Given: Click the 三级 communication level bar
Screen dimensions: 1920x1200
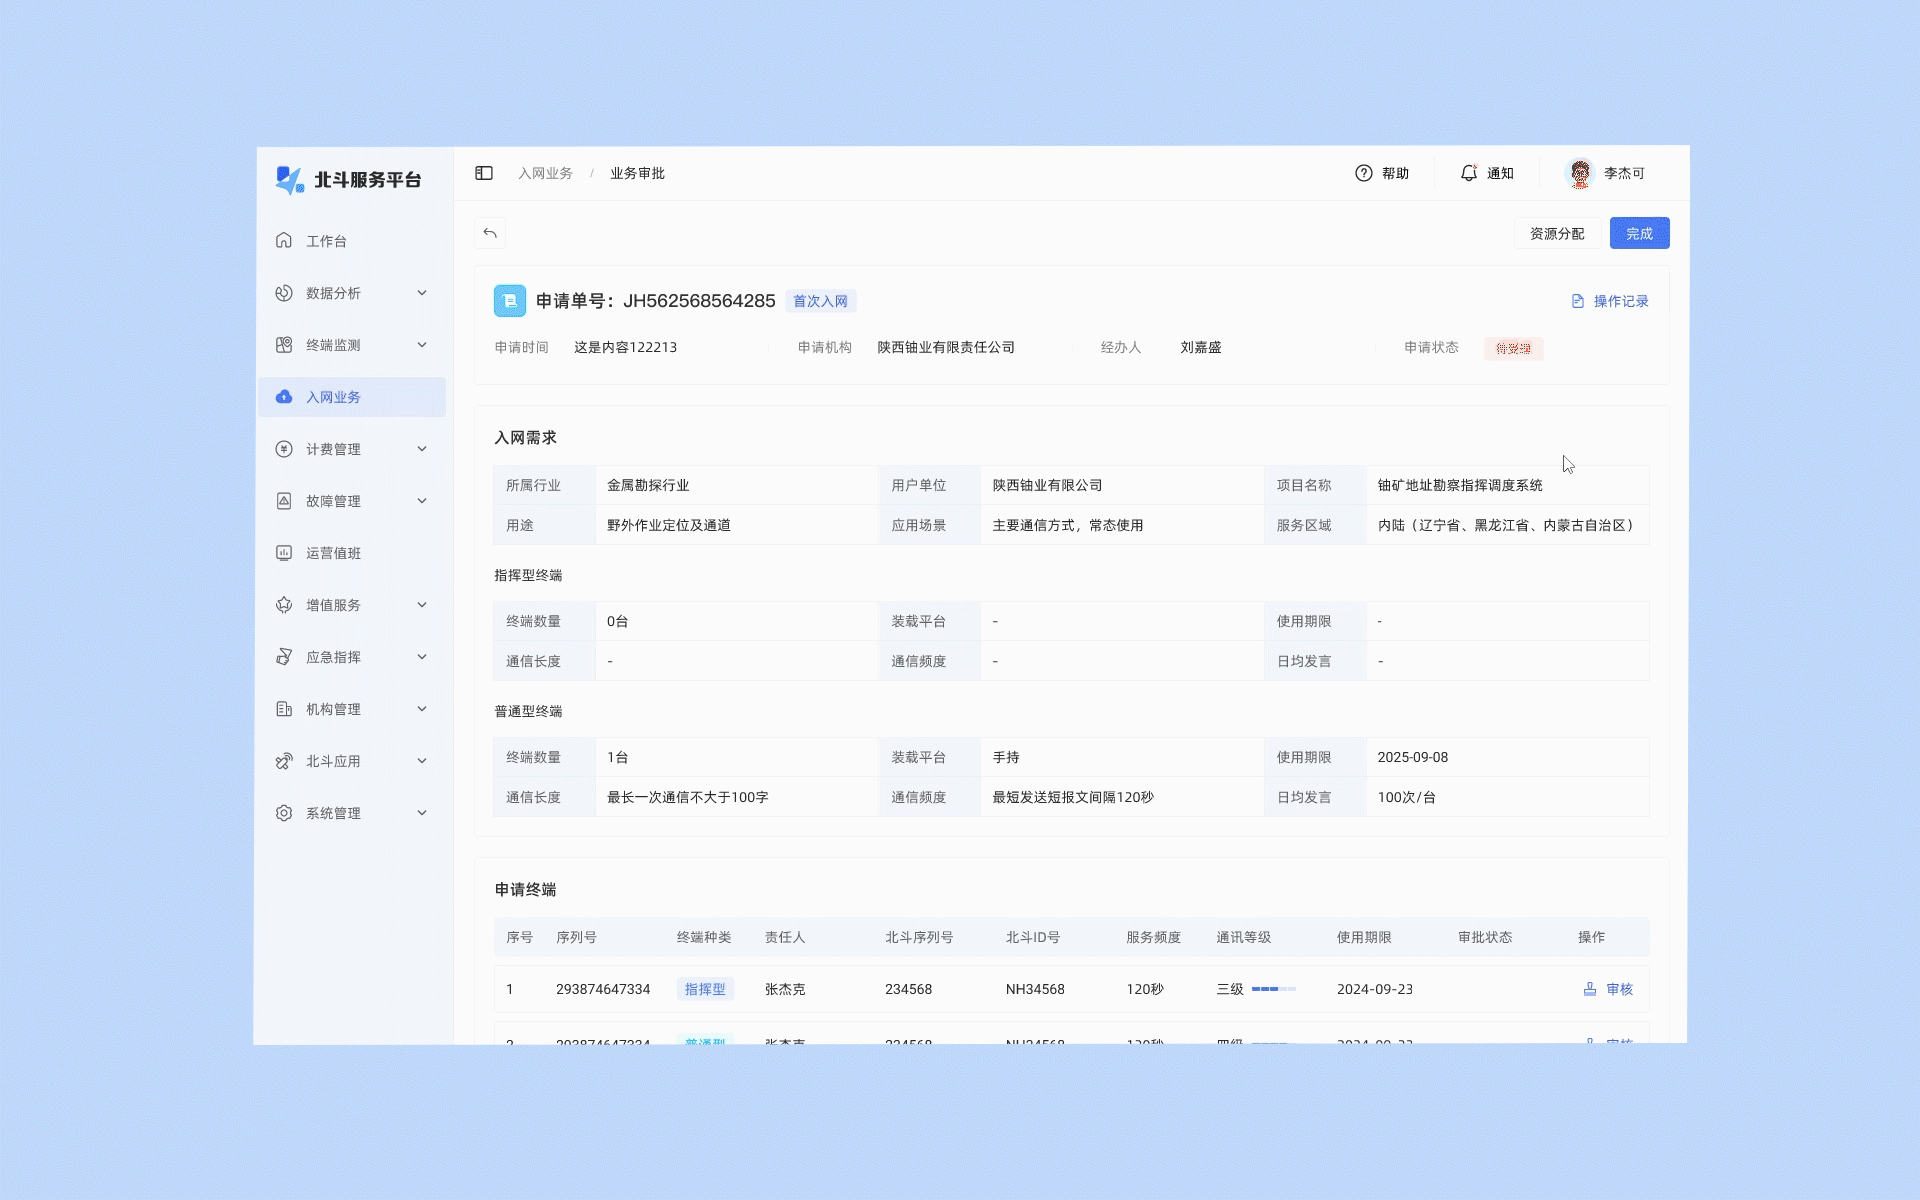Looking at the screenshot, I should (1273, 989).
